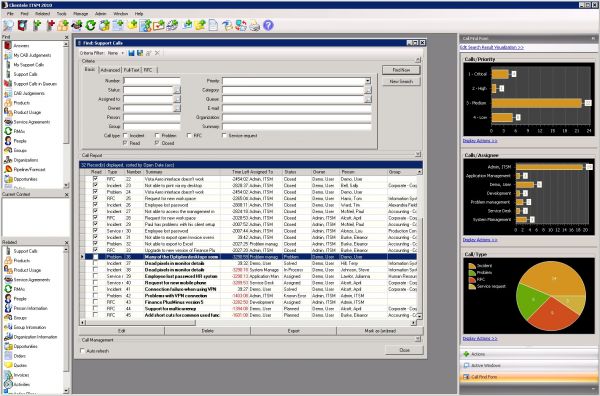Collapse the Criteria section
This screenshot has height=396, width=600.
point(418,60)
